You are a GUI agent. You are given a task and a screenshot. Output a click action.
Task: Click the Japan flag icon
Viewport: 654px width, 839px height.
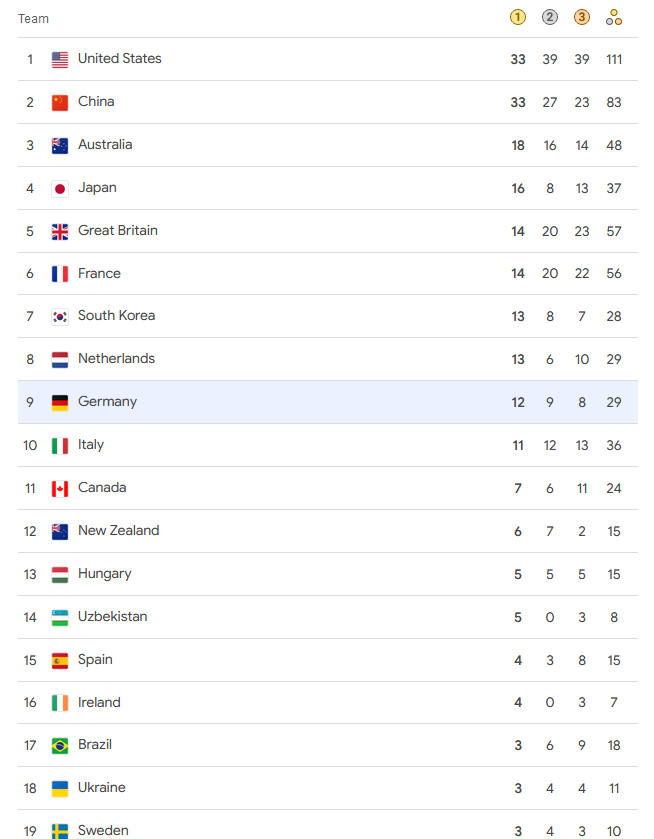coord(60,188)
